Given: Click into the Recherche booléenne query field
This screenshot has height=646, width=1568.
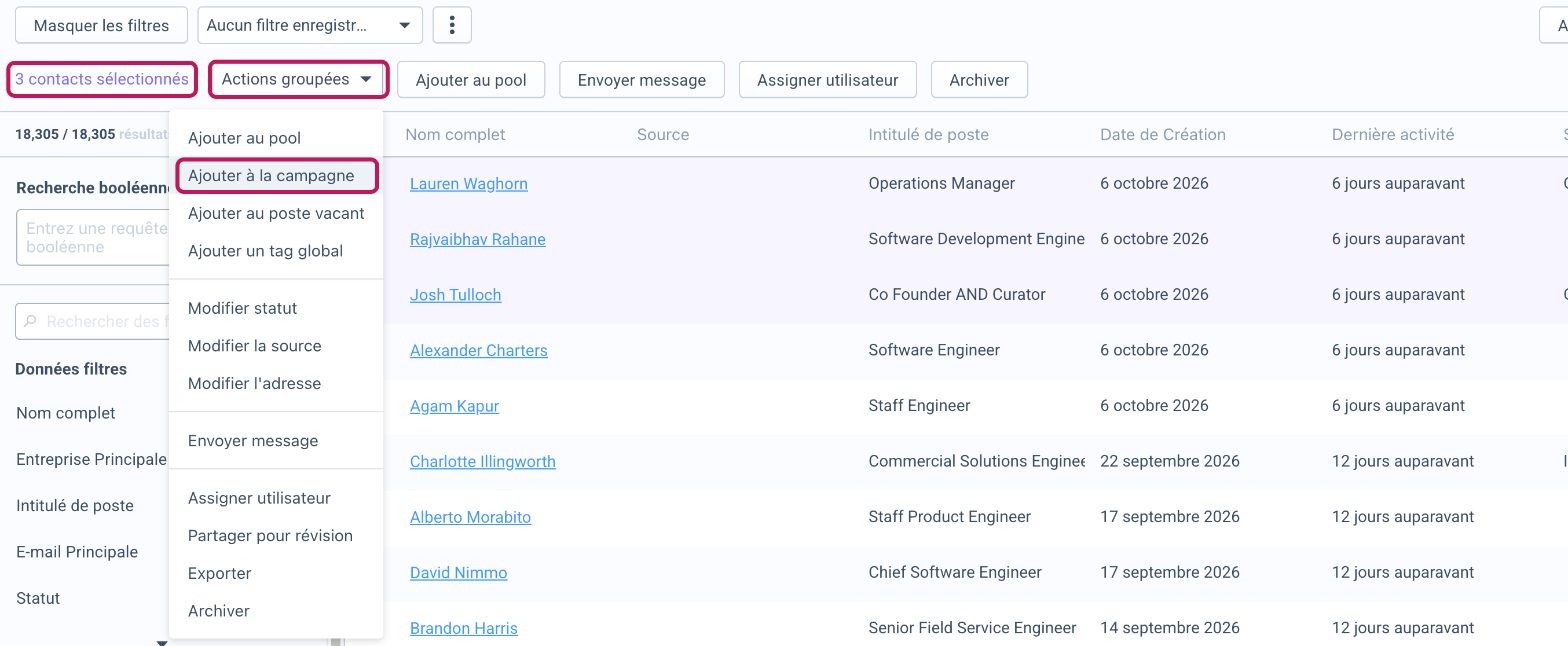Looking at the screenshot, I should click(93, 238).
